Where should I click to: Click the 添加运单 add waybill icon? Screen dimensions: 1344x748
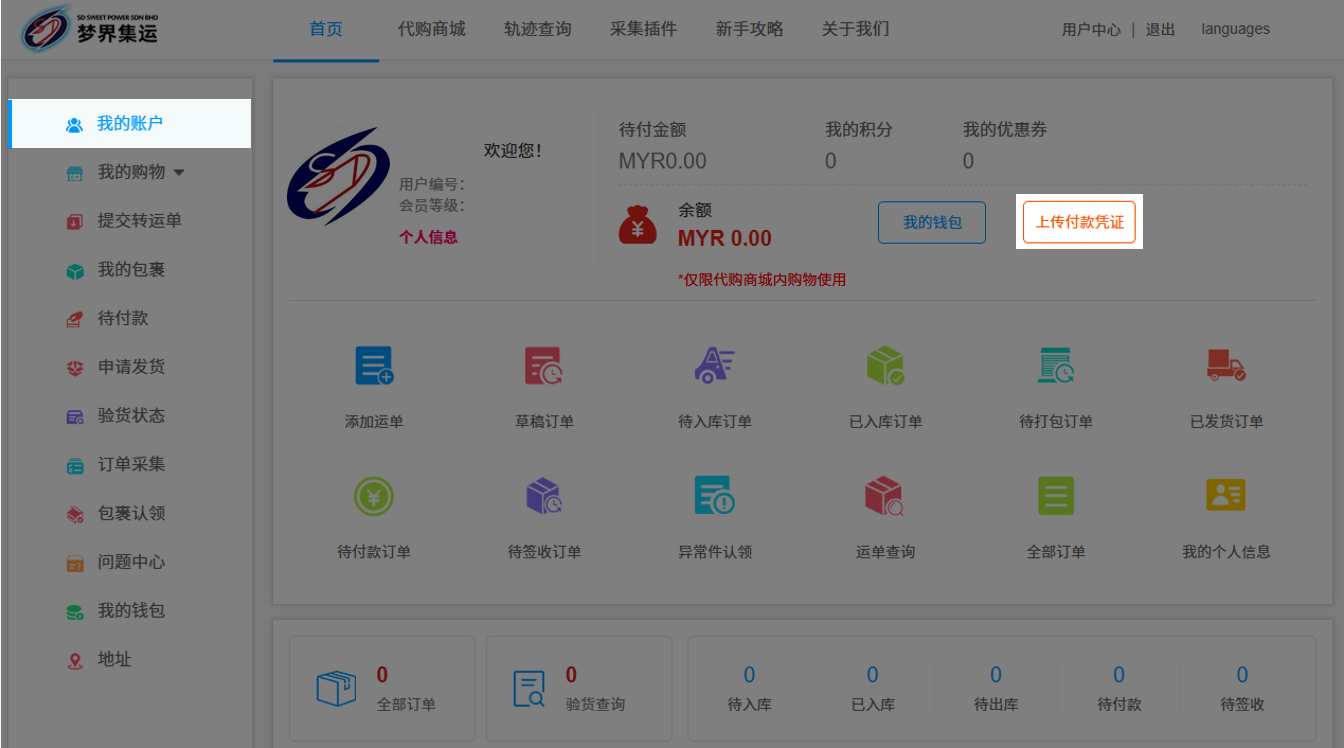374,367
